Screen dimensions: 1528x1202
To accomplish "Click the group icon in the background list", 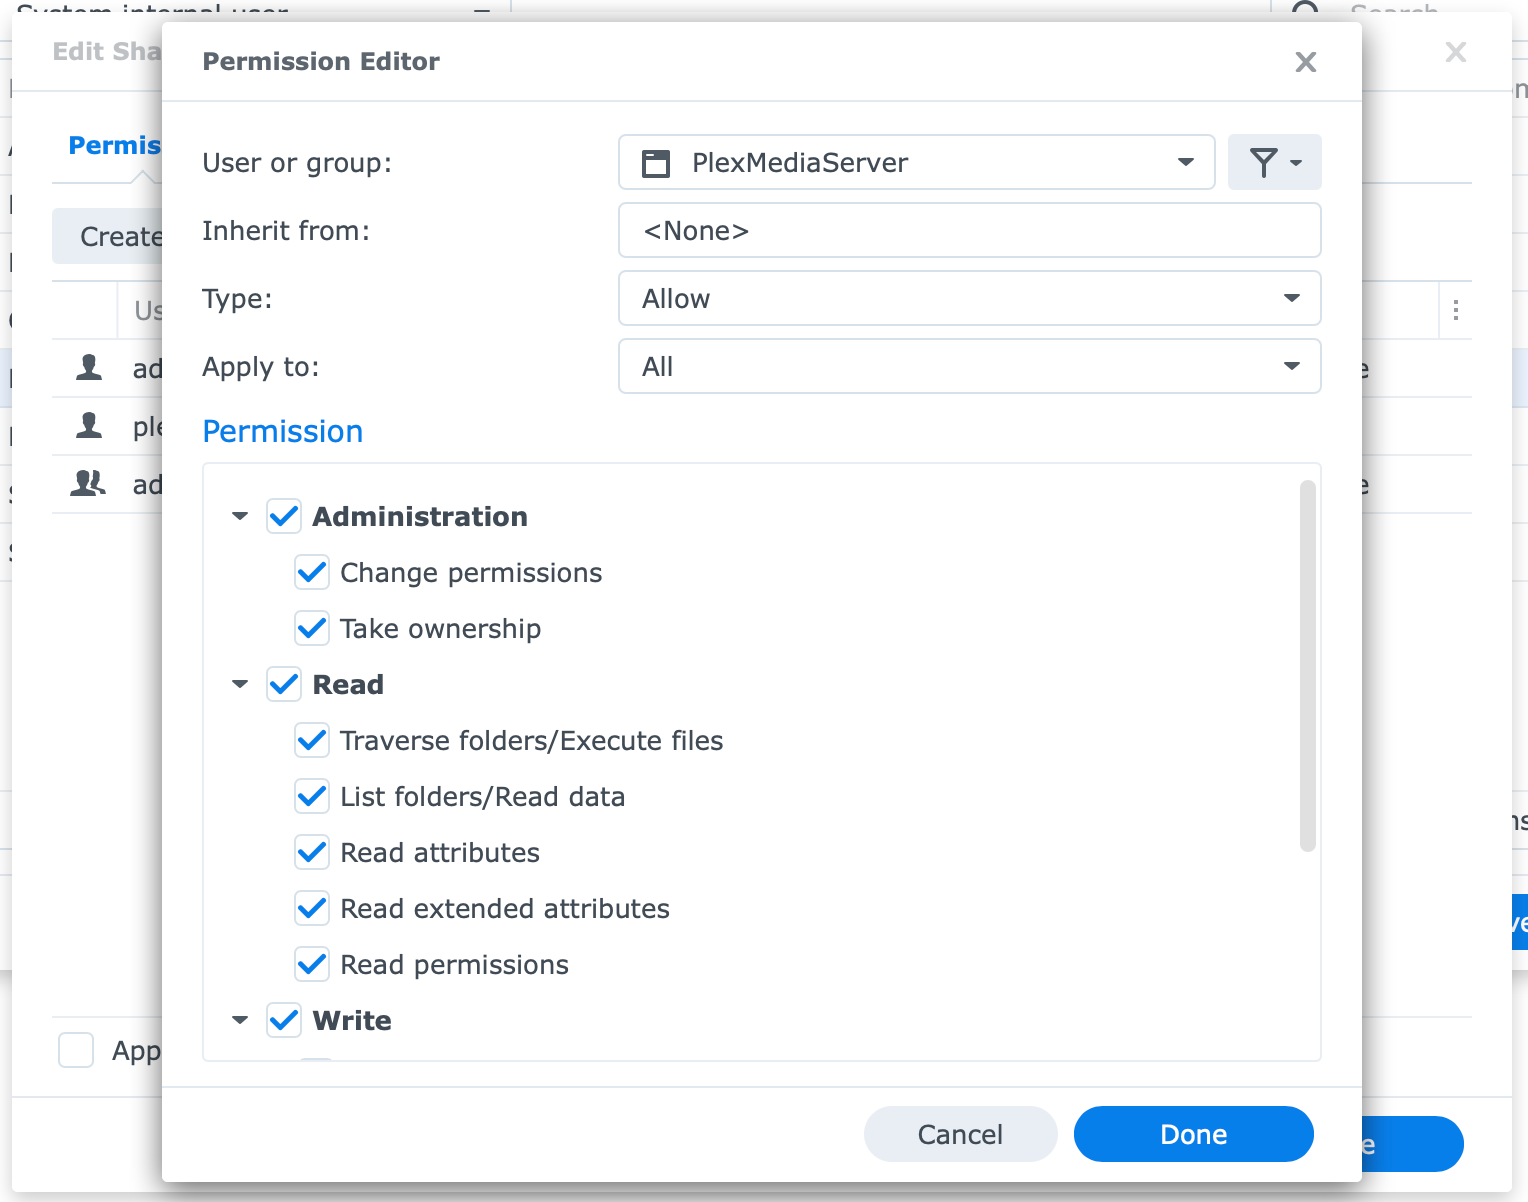I will tap(88, 484).
